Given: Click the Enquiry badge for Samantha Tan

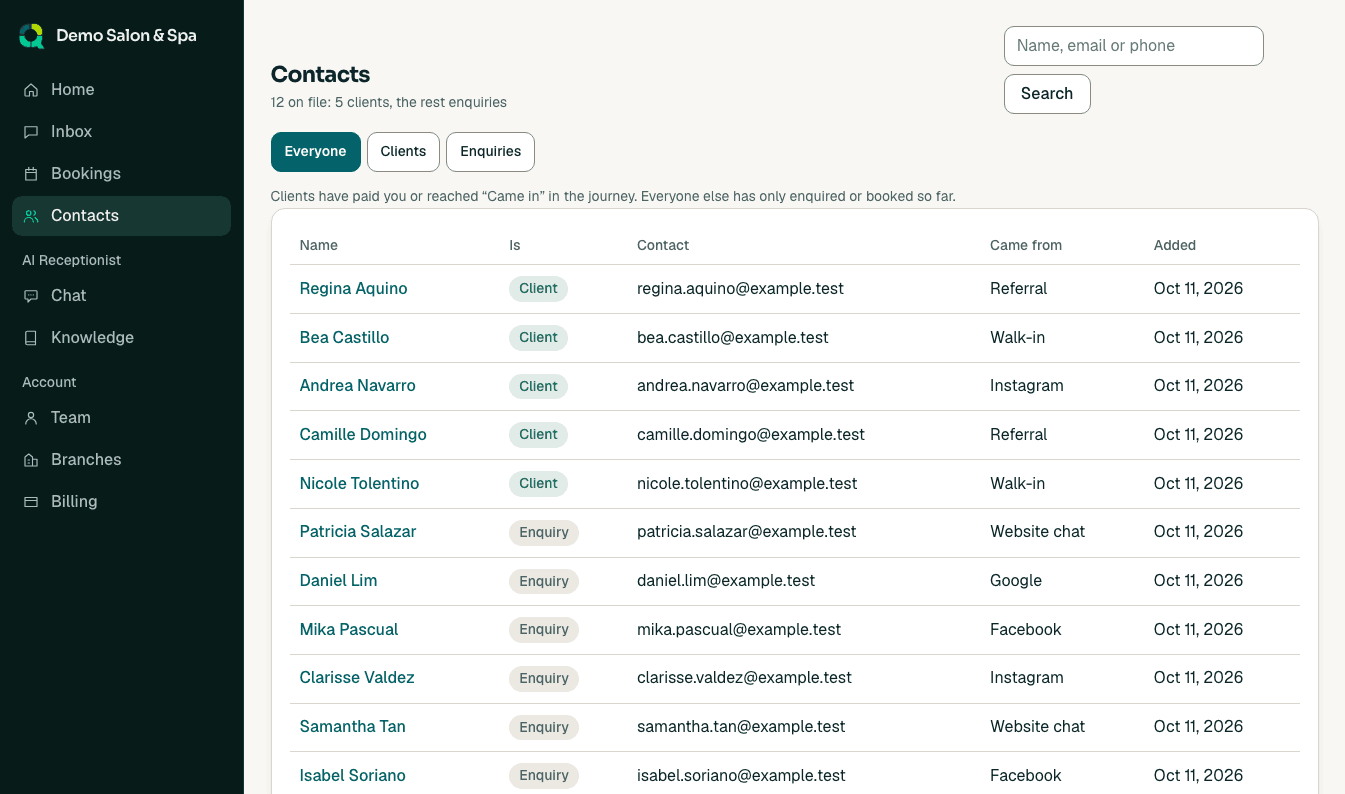Looking at the screenshot, I should coord(544,727).
